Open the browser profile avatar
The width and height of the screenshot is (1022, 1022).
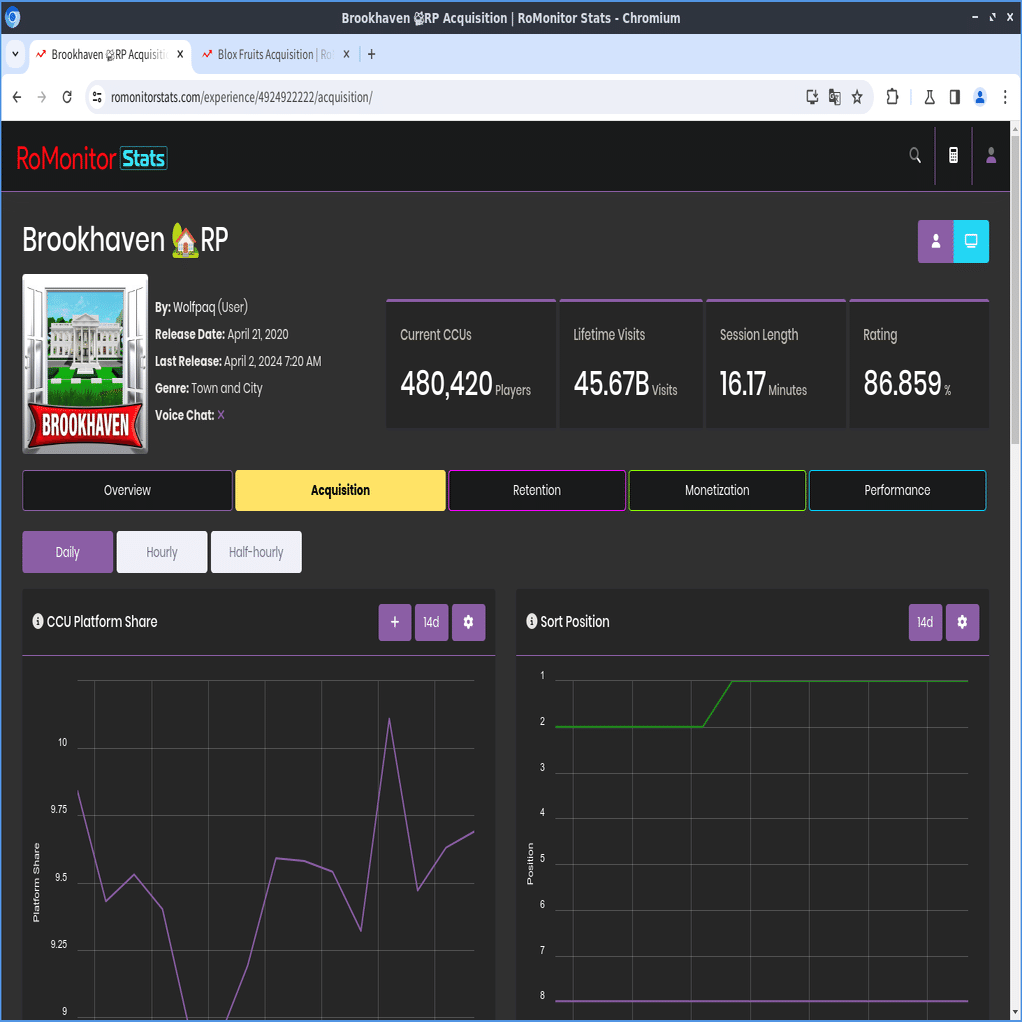click(x=980, y=97)
